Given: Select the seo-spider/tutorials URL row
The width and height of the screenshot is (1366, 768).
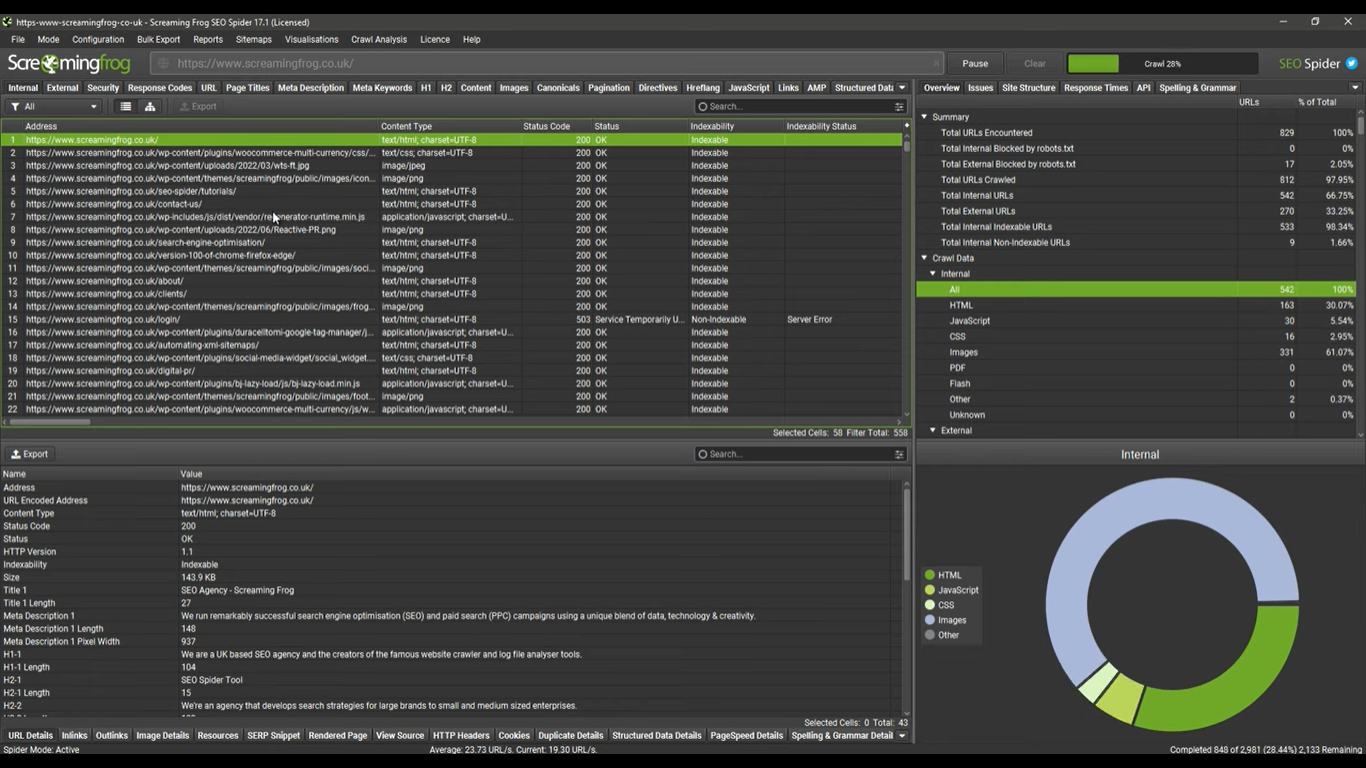Looking at the screenshot, I should coord(451,191).
